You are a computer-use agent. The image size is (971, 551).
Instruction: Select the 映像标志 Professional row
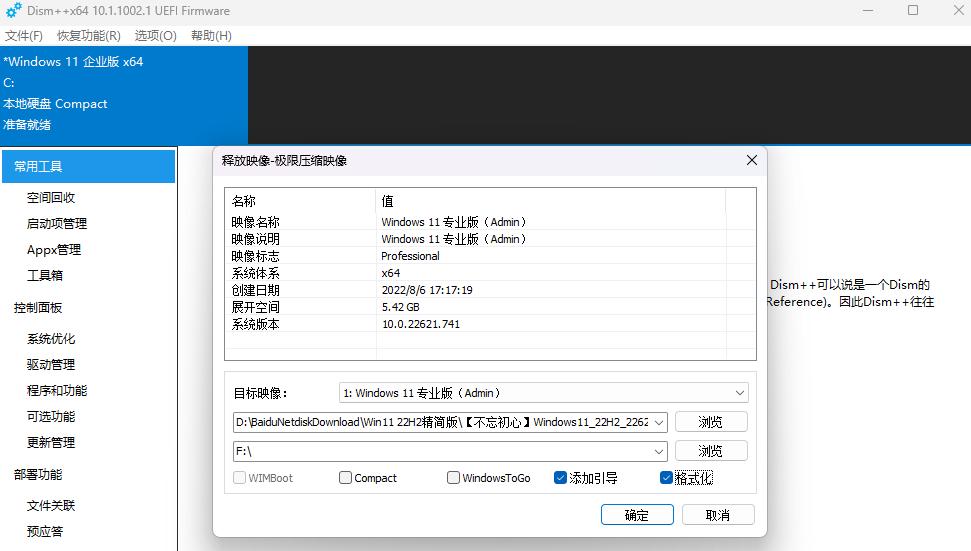click(490, 256)
